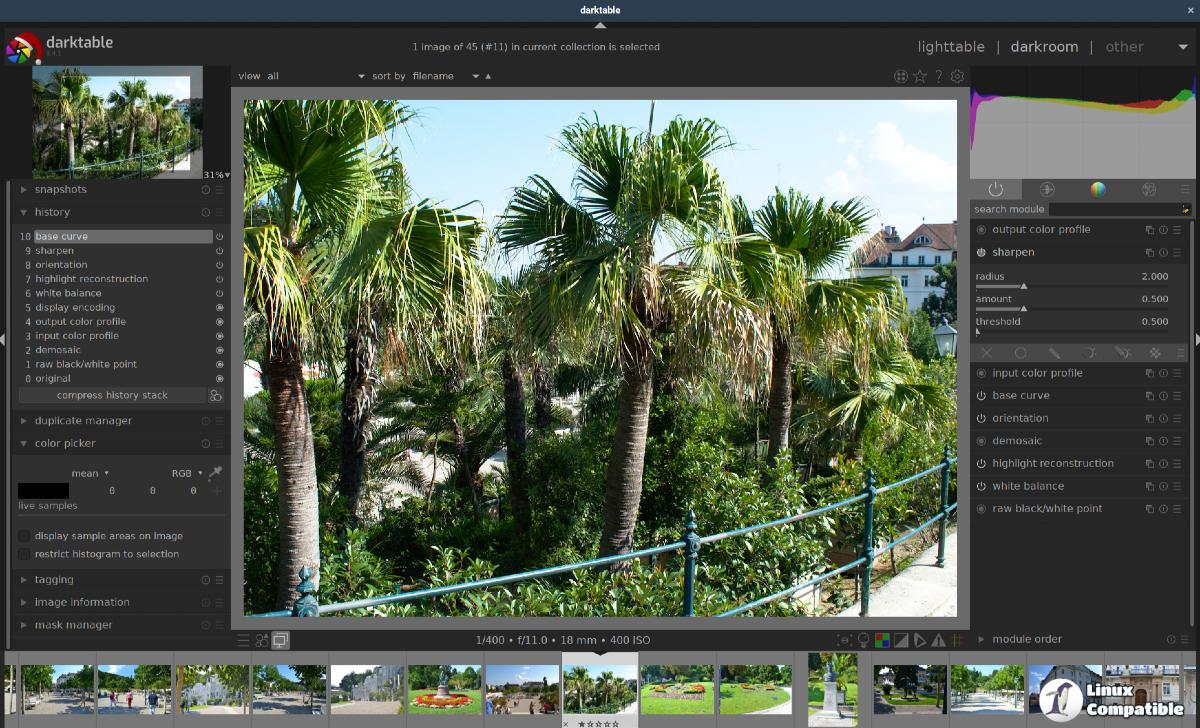1200x728 pixels.
Task: Enable display sample areas on image
Action: pyautogui.click(x=24, y=536)
